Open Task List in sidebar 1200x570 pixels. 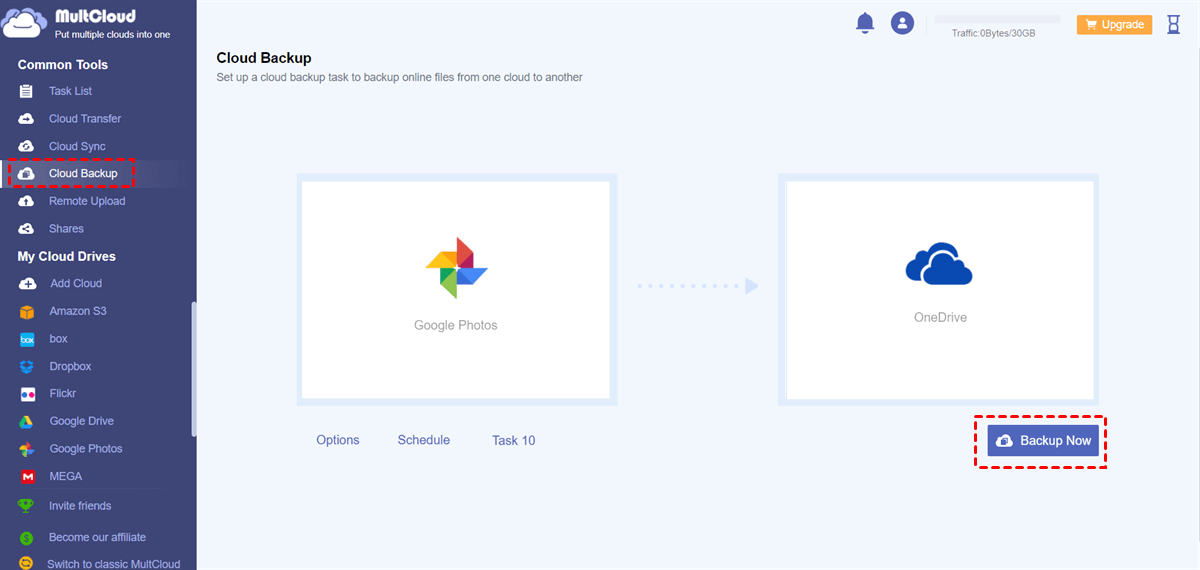pyautogui.click(x=70, y=91)
